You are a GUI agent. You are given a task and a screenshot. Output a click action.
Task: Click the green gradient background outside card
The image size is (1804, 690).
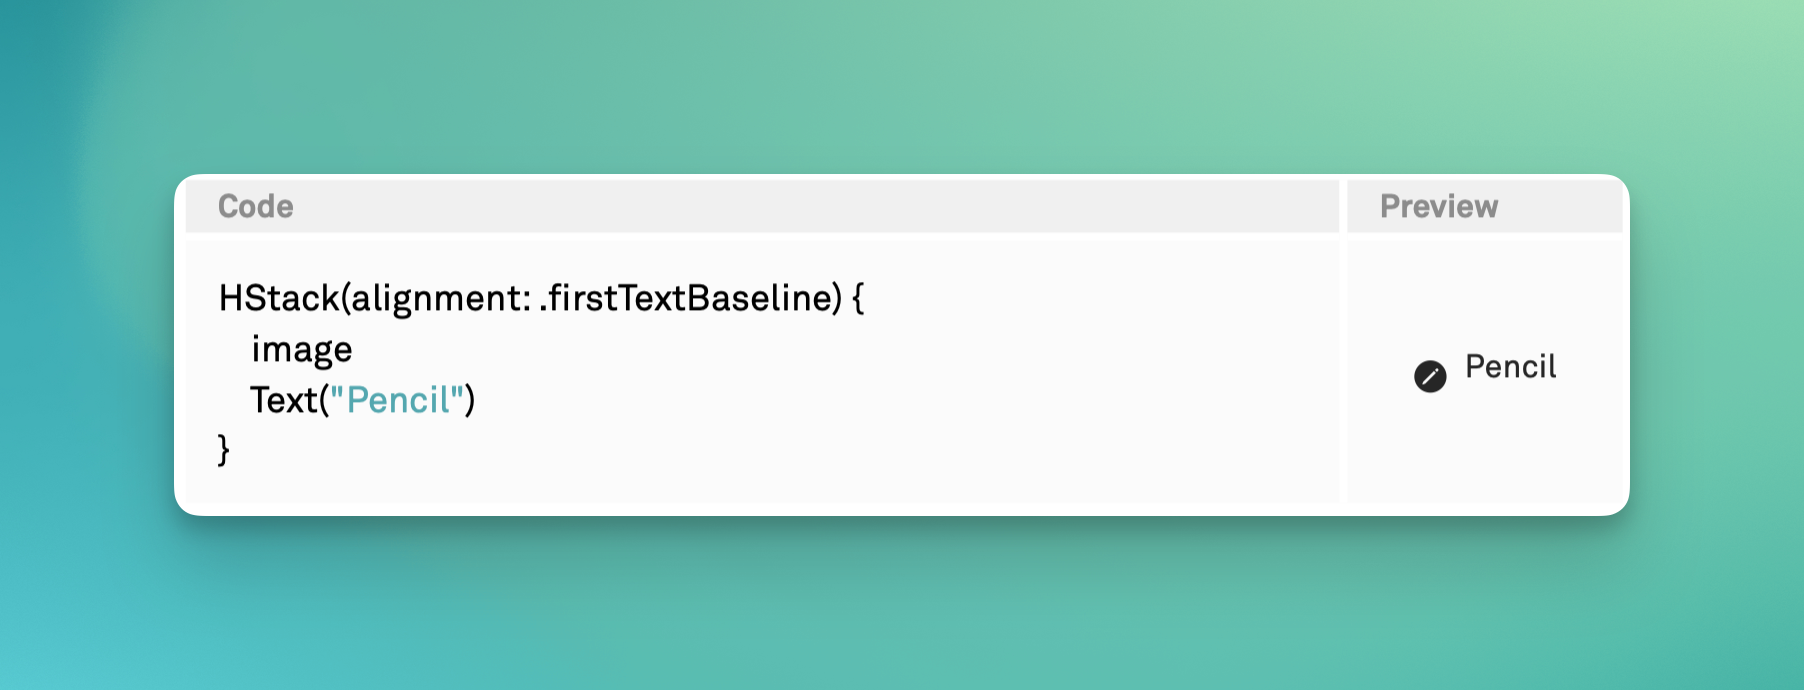pyautogui.click(x=900, y=90)
